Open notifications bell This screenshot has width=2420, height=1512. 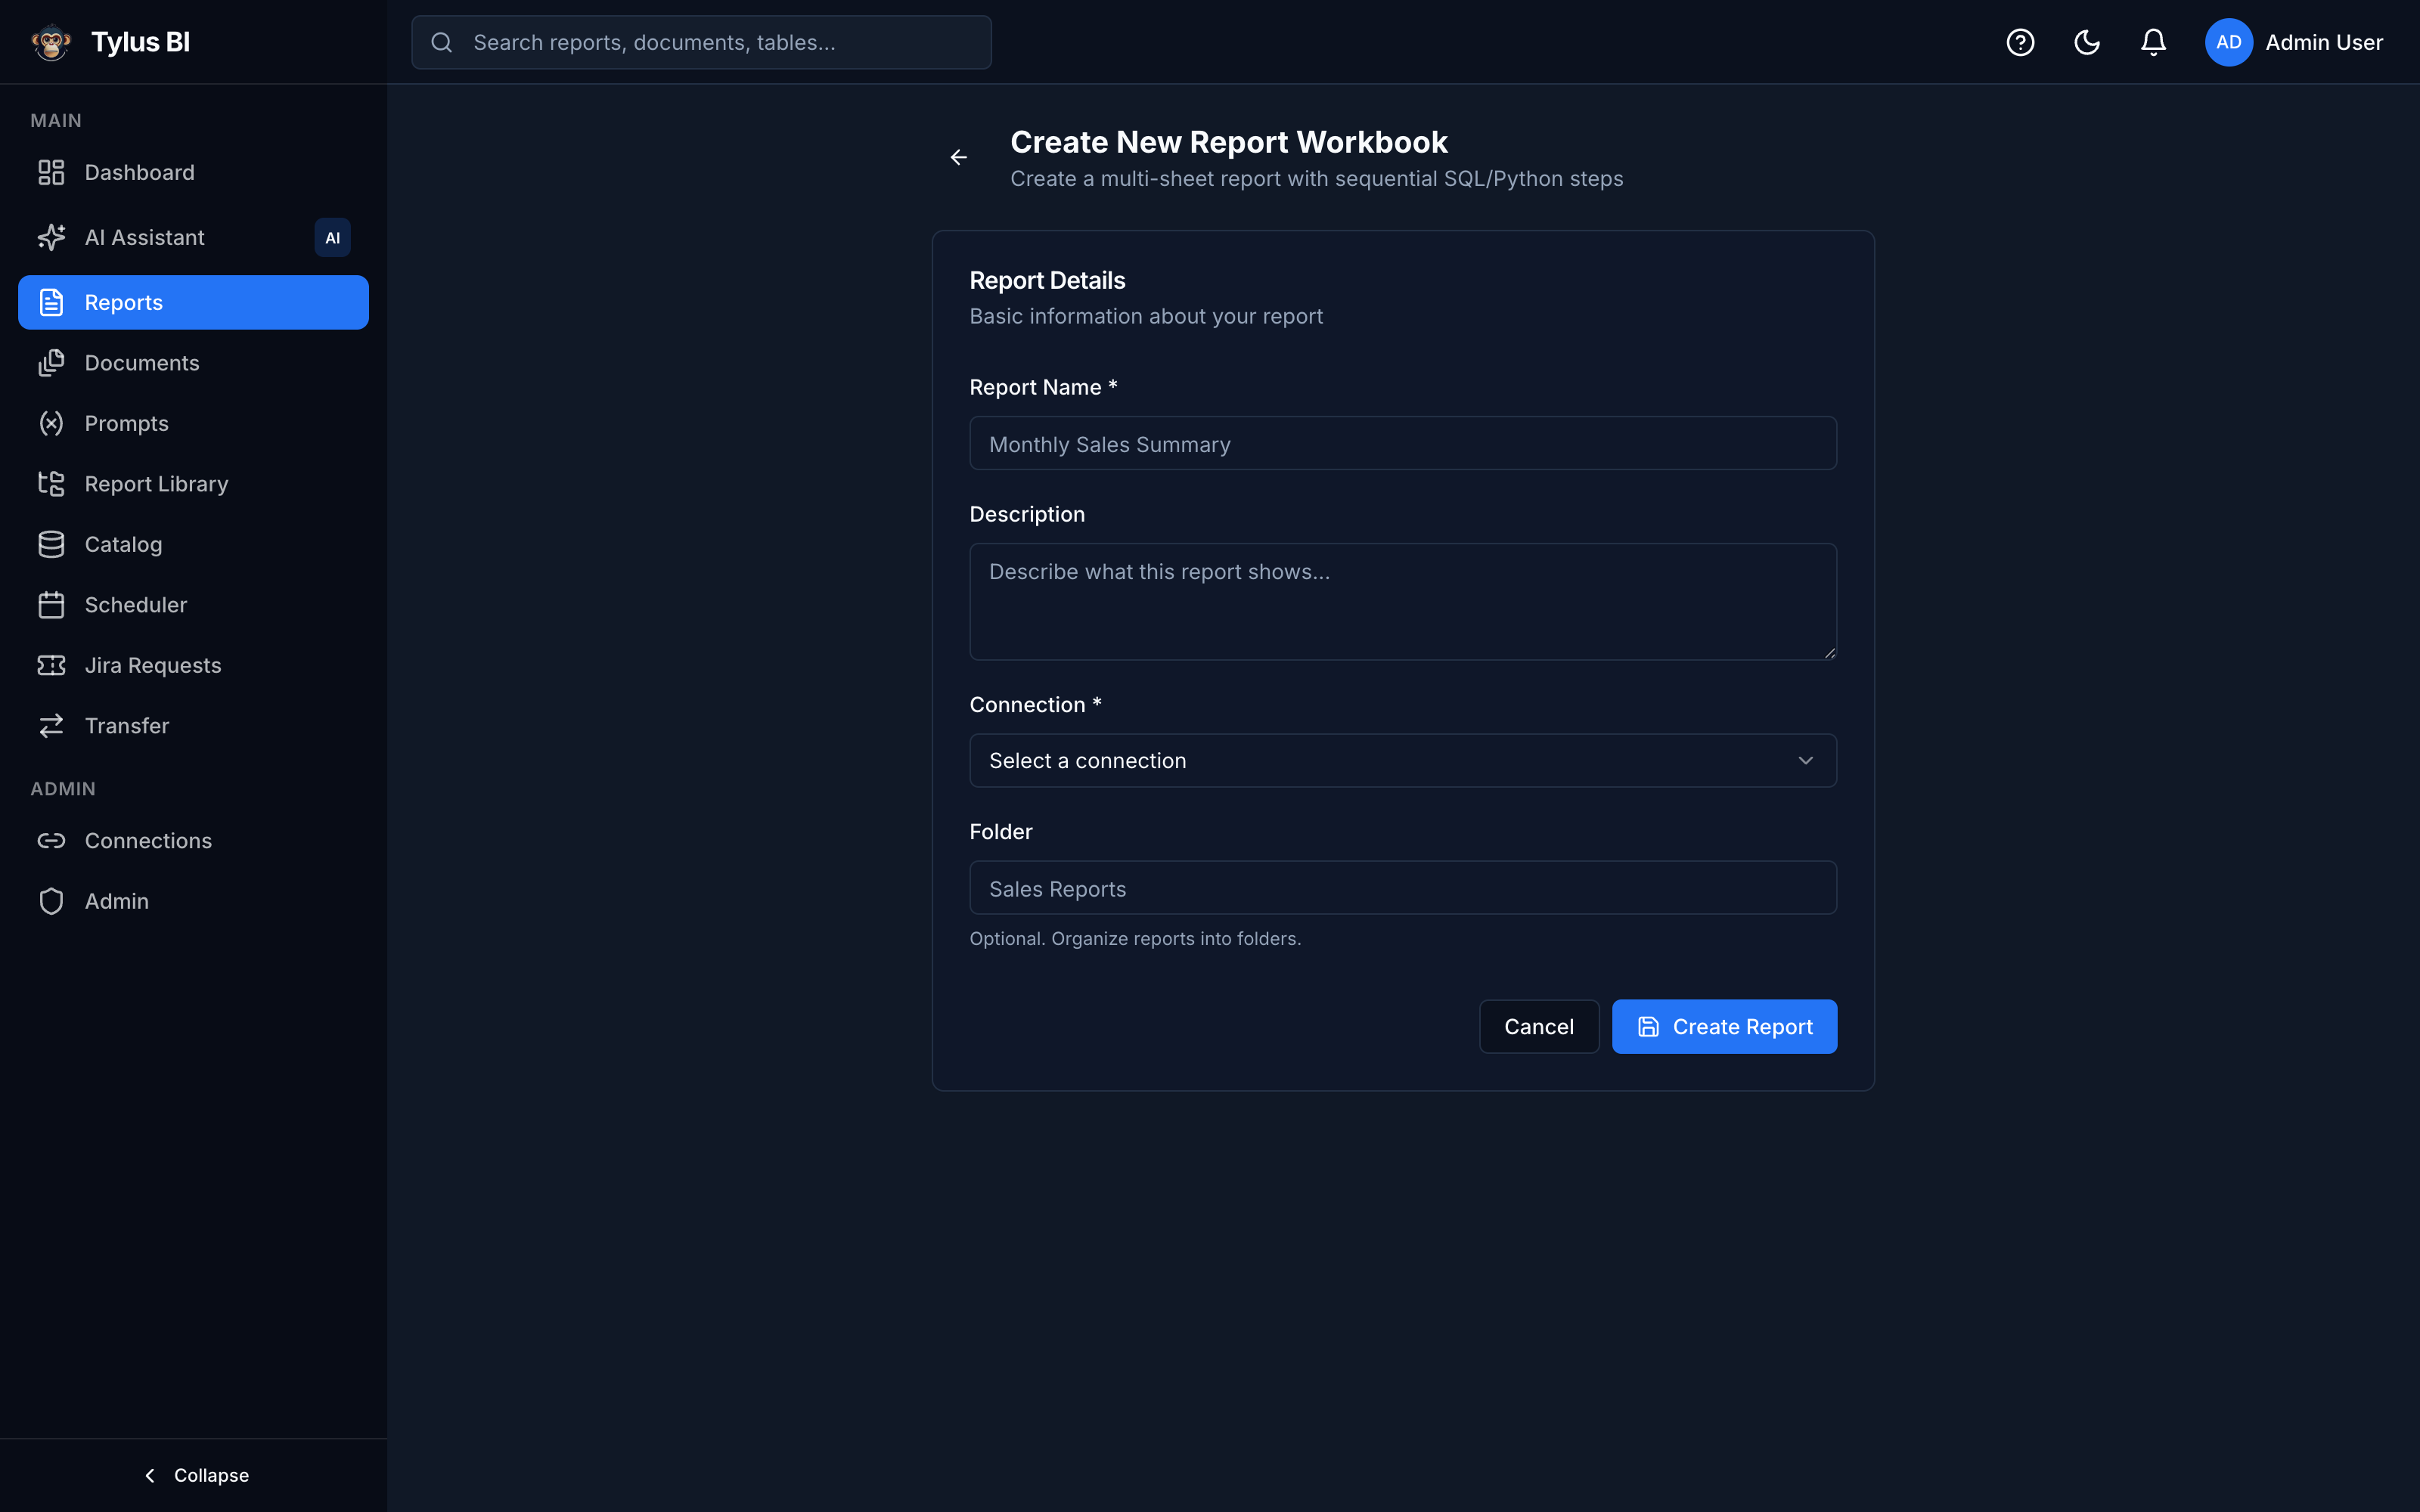point(2153,42)
